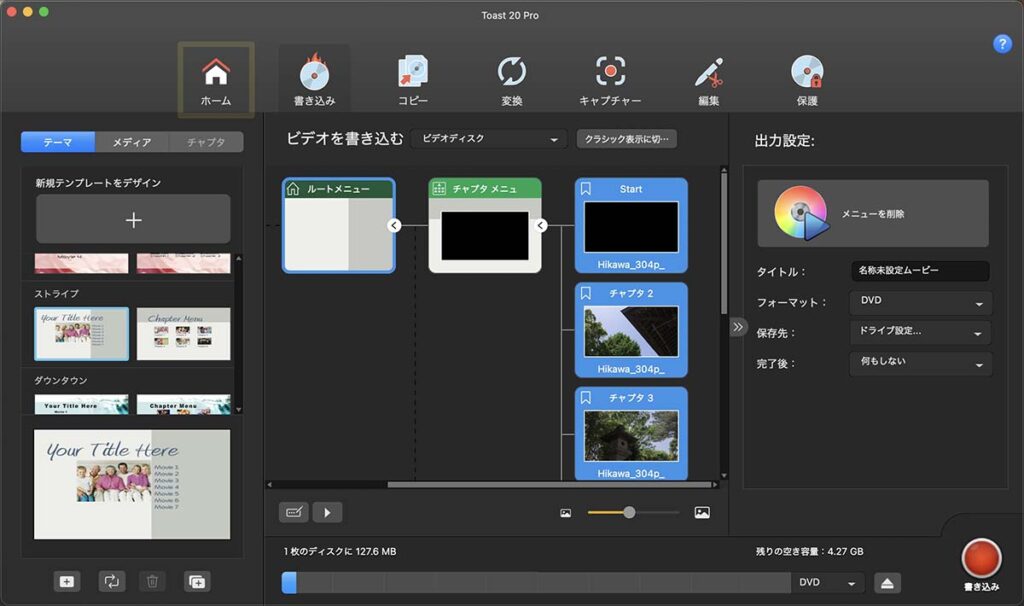Adjust the thumbnail size slider
Viewport: 1024px width, 606px height.
click(629, 512)
